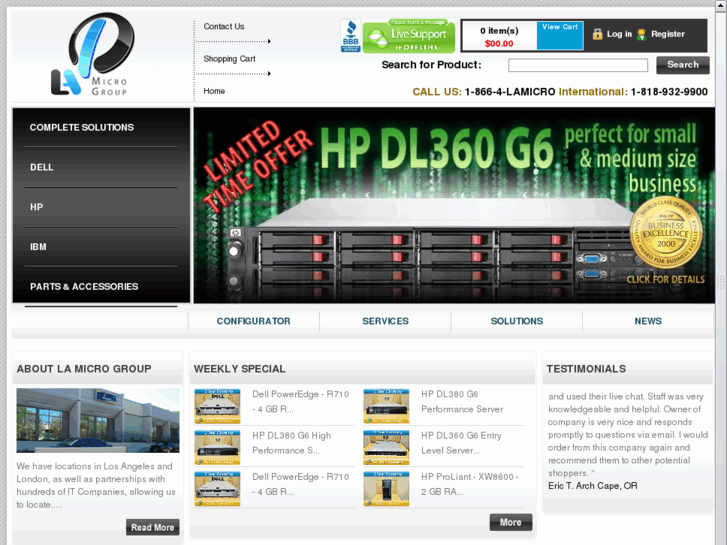727x545 pixels.
Task: Click the LA Micro Group logo
Action: click(x=92, y=55)
